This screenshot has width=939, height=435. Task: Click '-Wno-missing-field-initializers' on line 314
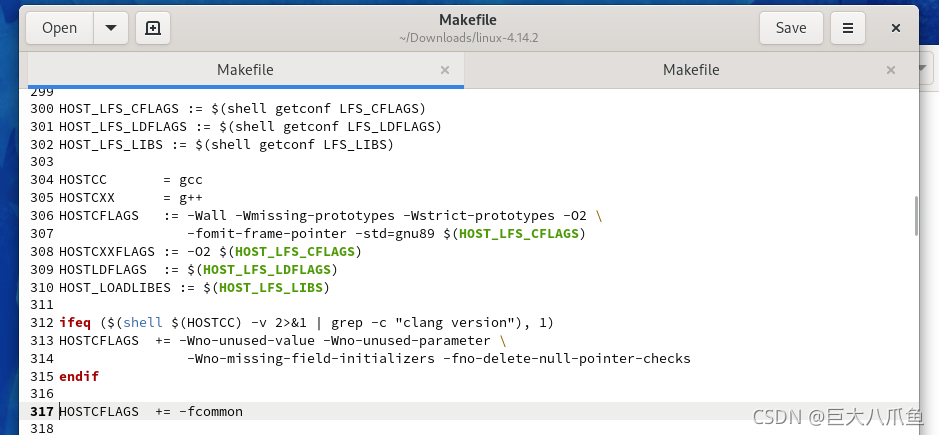click(311, 358)
